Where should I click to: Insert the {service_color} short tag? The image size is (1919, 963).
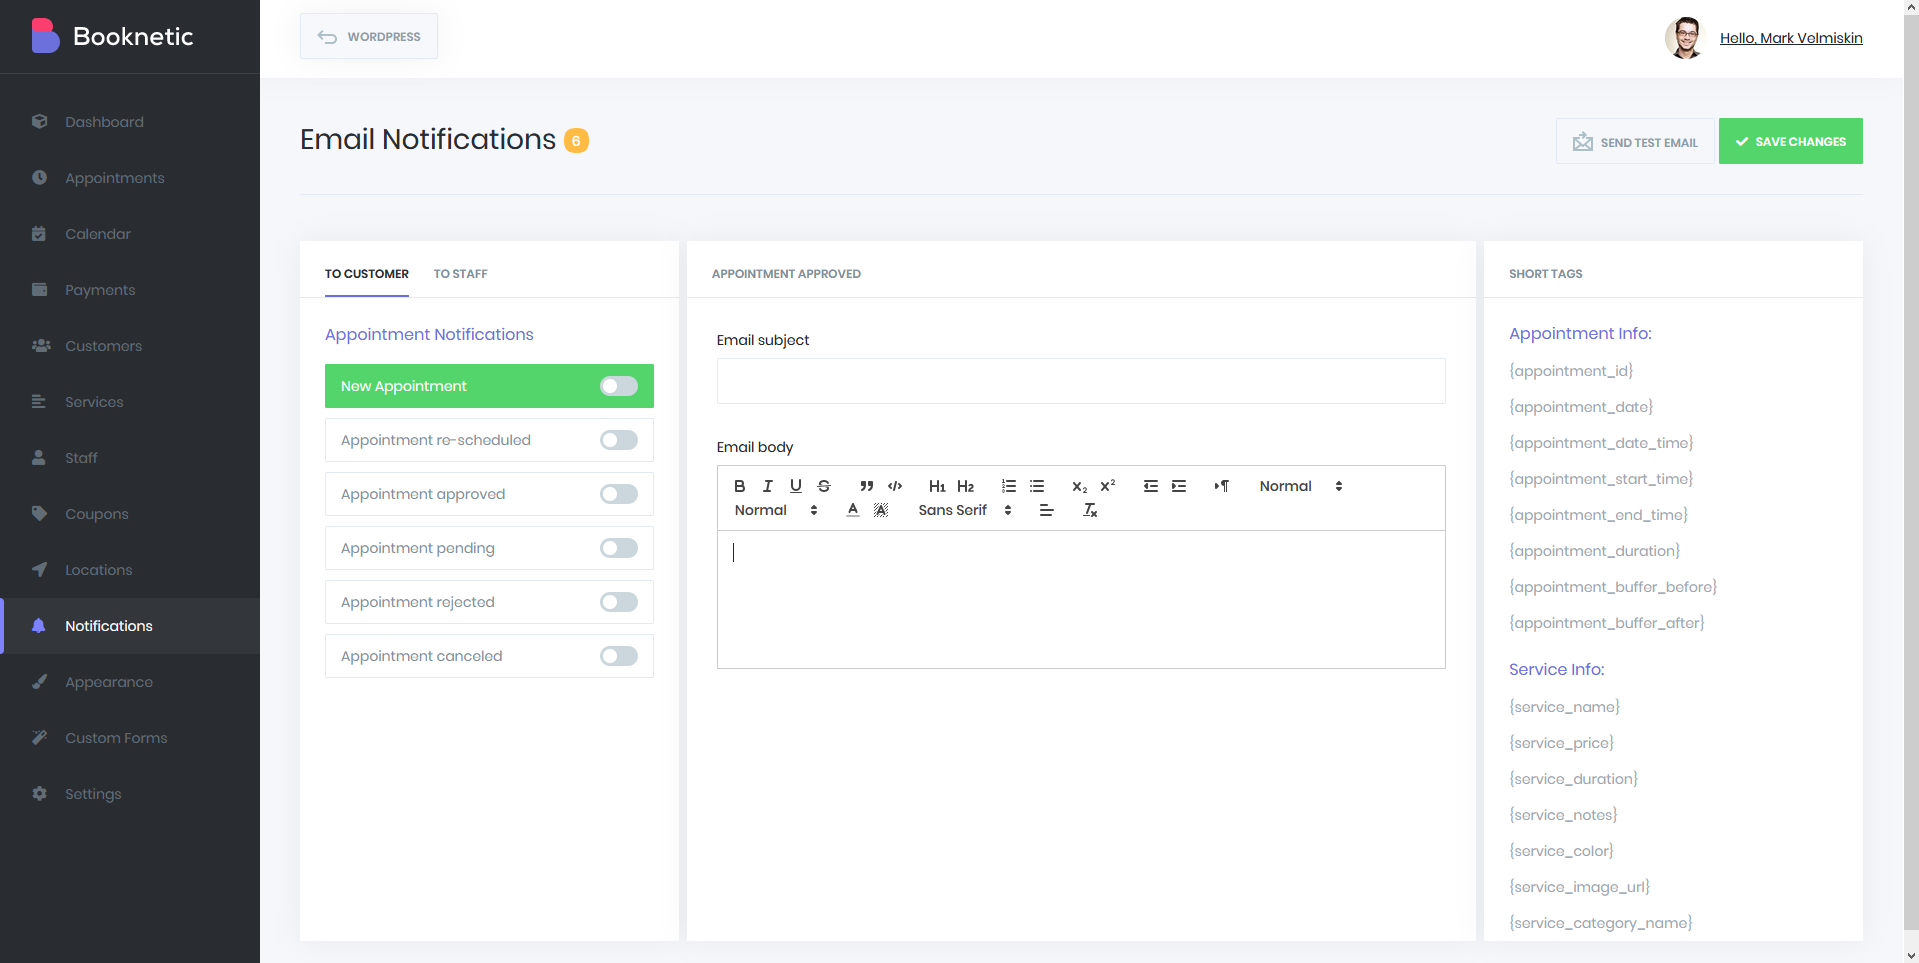click(1561, 851)
